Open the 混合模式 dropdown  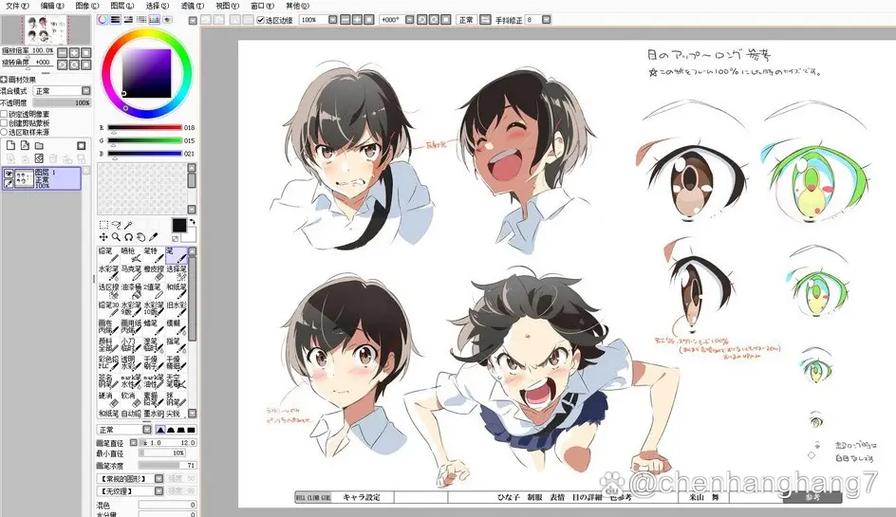point(62,91)
